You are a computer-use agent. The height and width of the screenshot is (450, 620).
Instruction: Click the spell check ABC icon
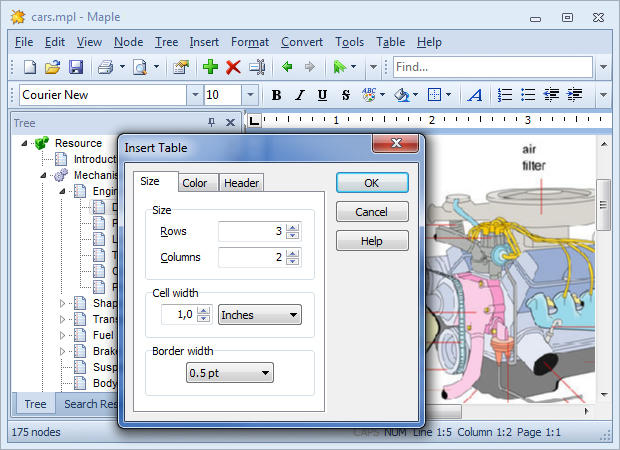point(369,95)
